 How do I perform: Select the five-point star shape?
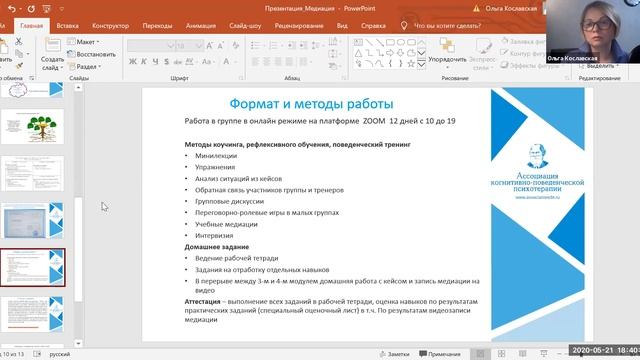[411, 64]
